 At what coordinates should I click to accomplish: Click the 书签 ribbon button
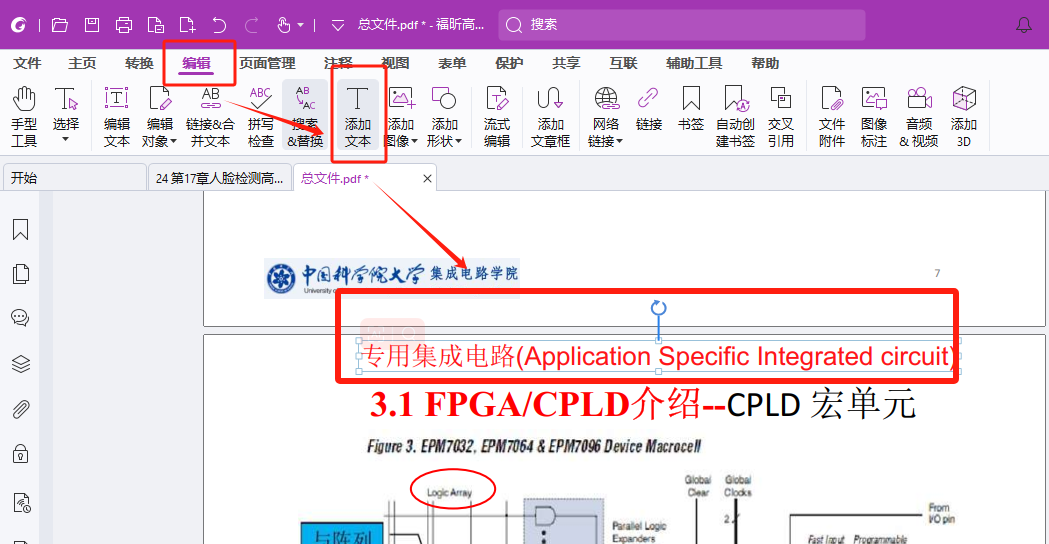691,108
